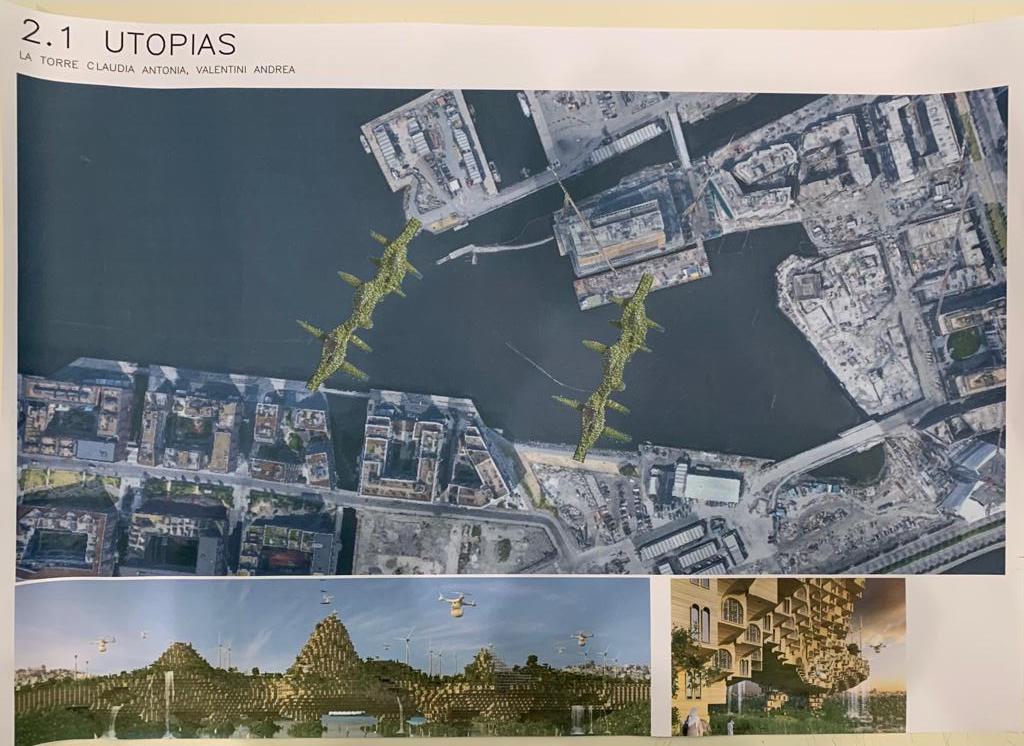
Task: Click the largest yellow drone in sky
Action: click(x=457, y=603)
